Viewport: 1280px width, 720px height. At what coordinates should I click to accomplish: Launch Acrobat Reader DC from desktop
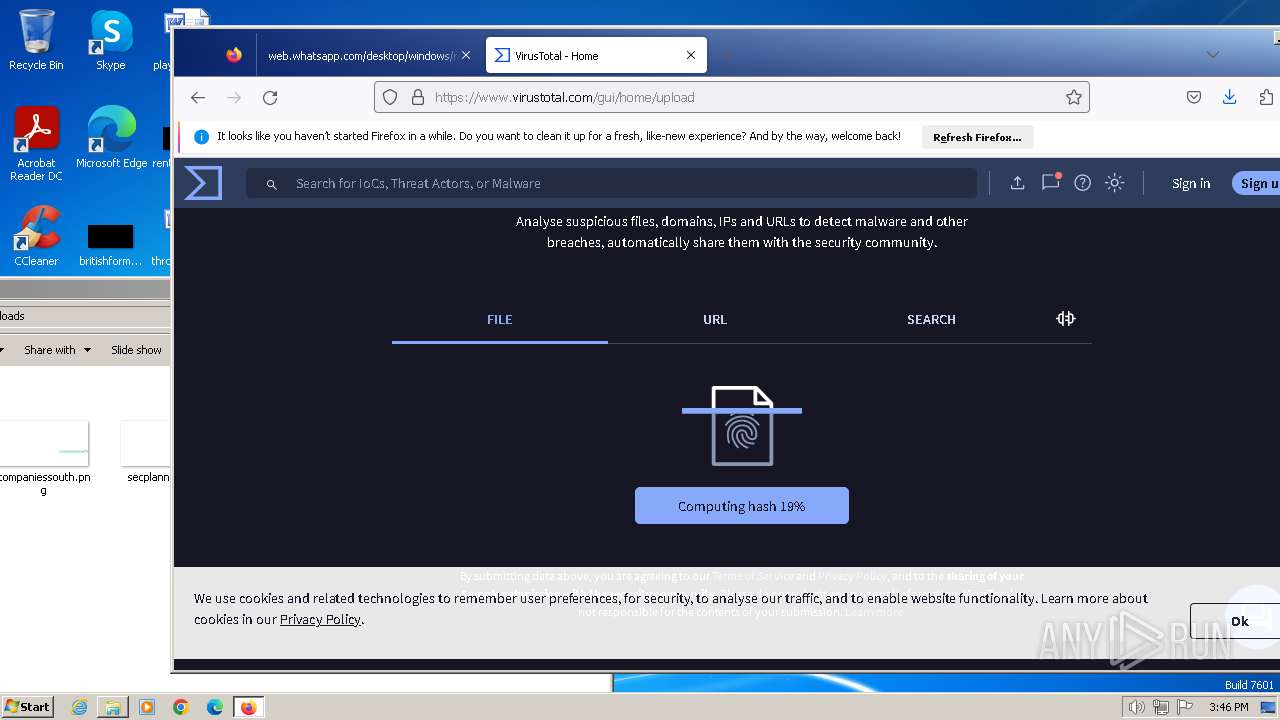pos(36,145)
